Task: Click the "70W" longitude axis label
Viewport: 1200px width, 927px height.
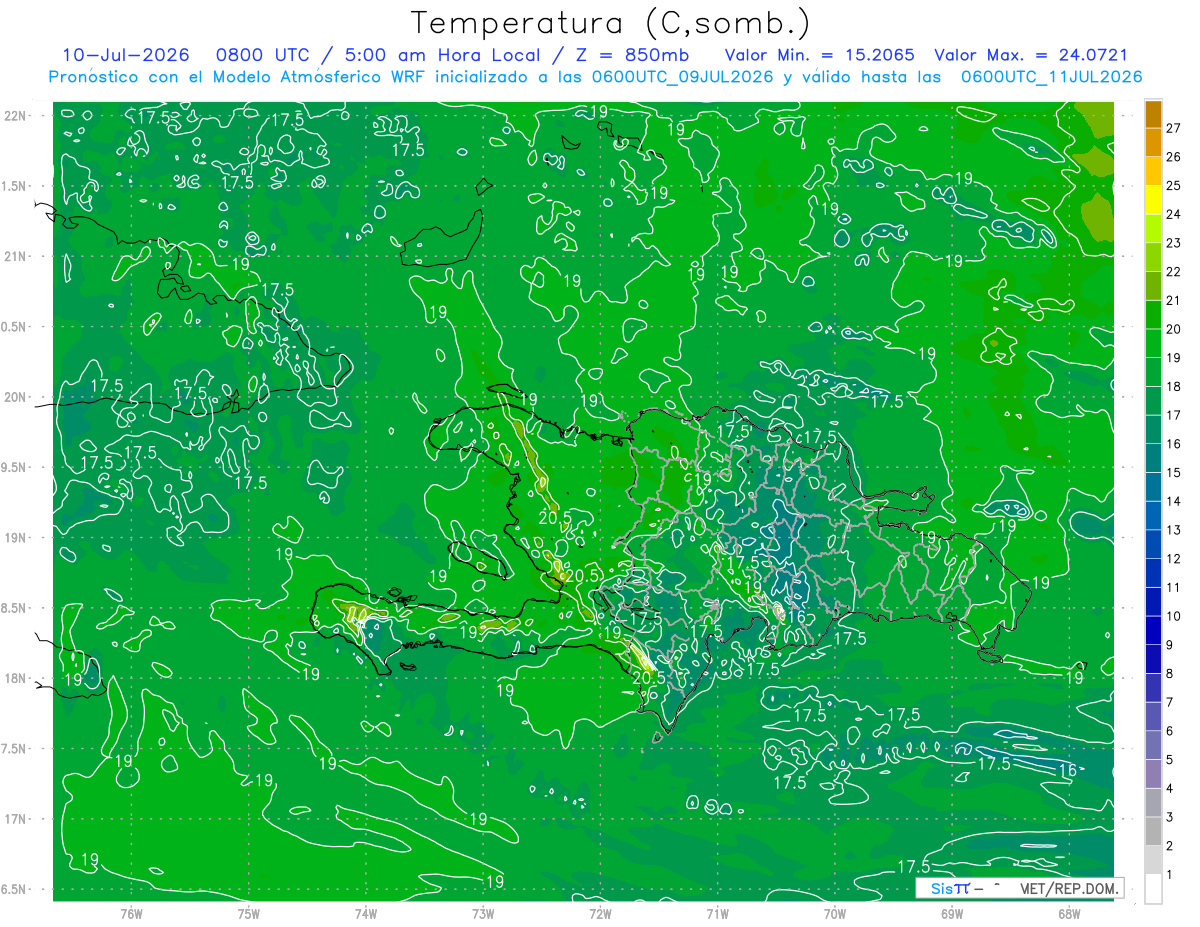Action: tap(834, 913)
